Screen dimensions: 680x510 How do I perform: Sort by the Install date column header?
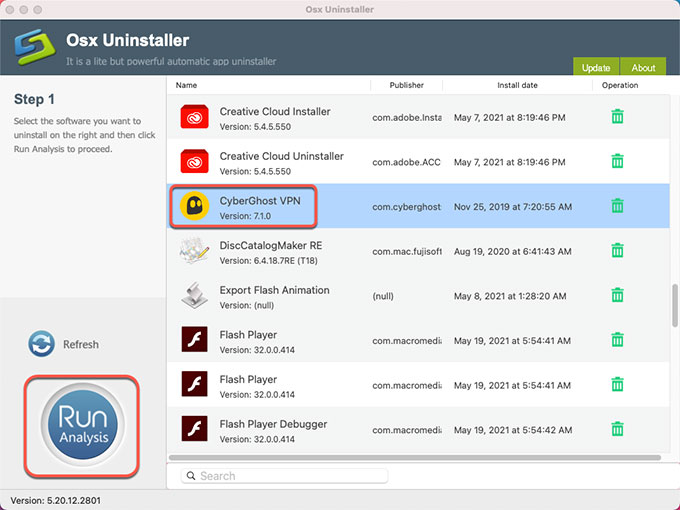(517, 85)
